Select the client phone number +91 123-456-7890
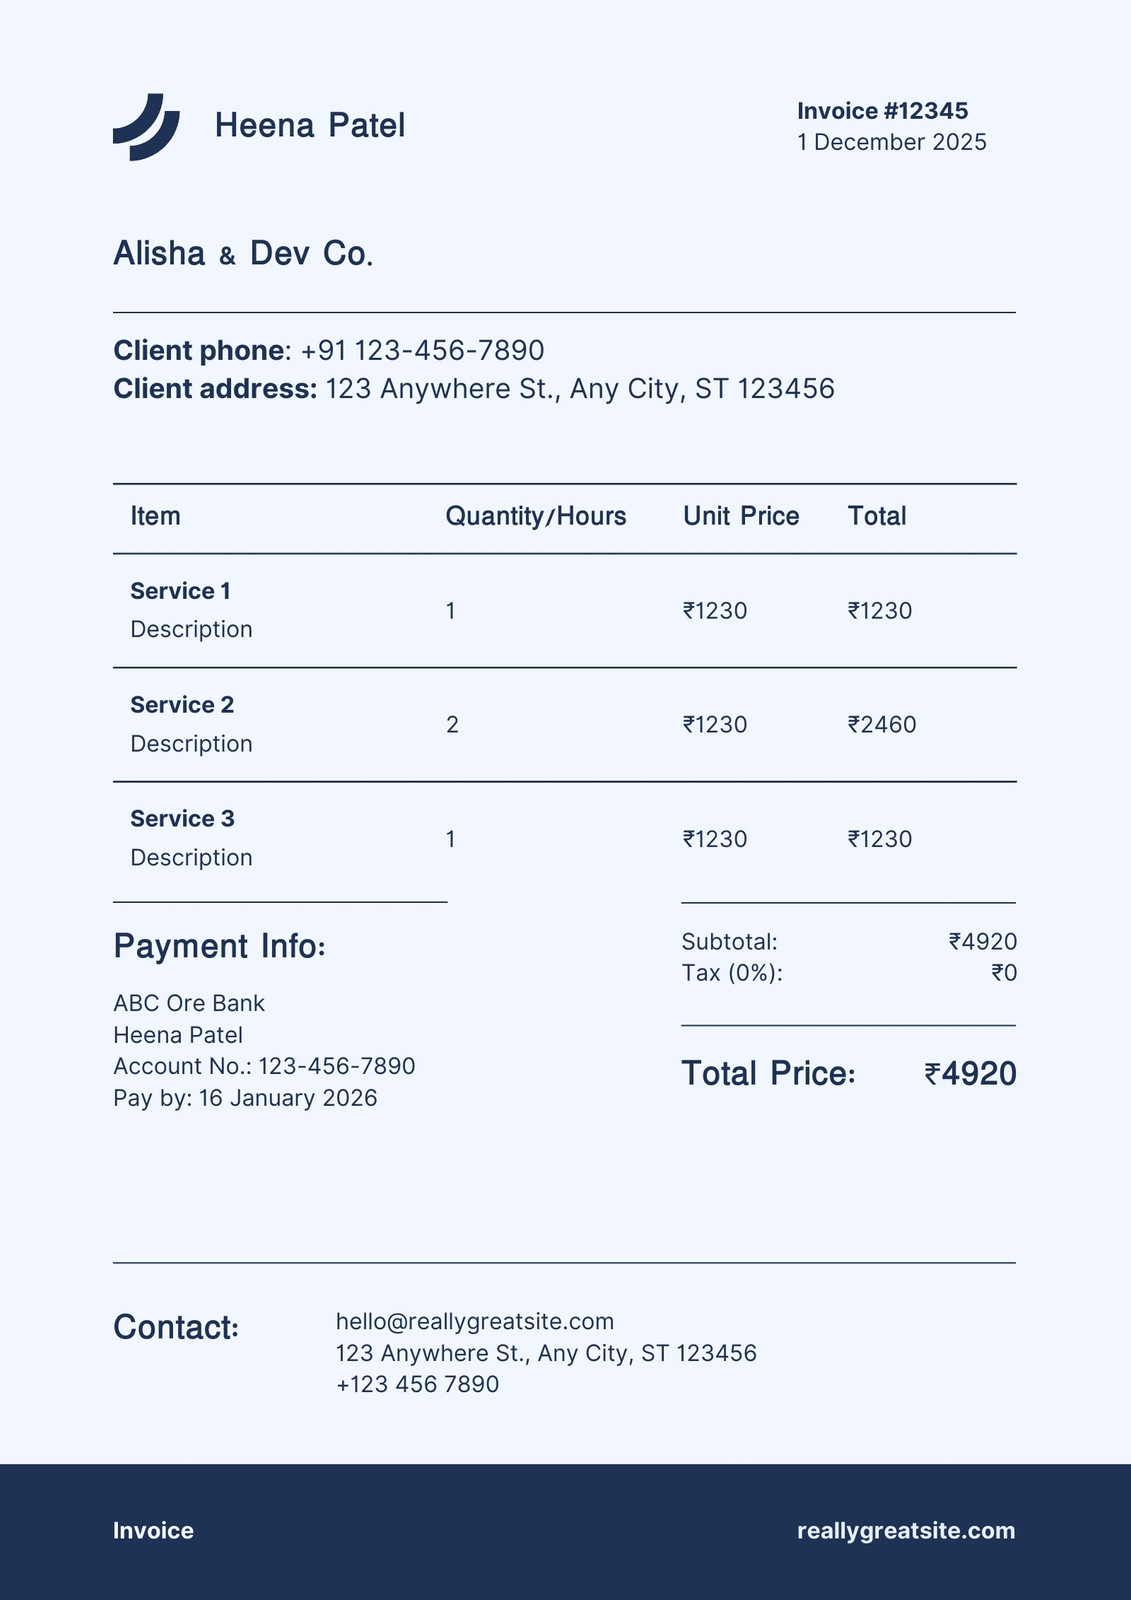 click(423, 350)
